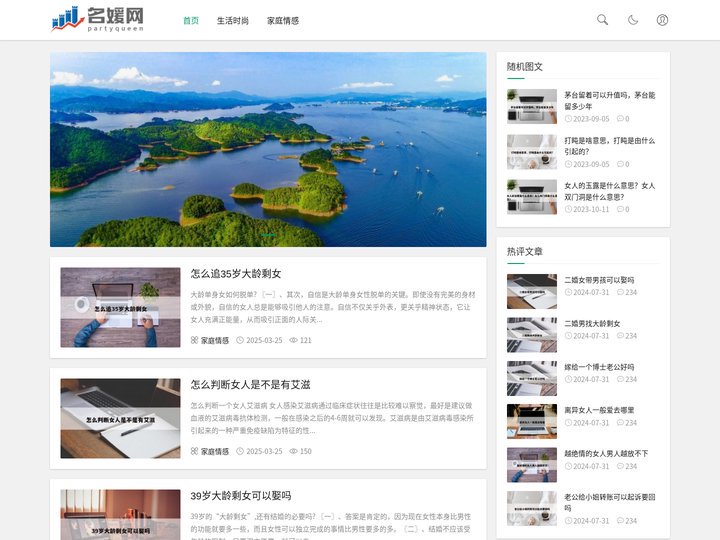Click clock icon under 离异女人一般爱去哪里
The height and width of the screenshot is (540, 720).
(568, 422)
